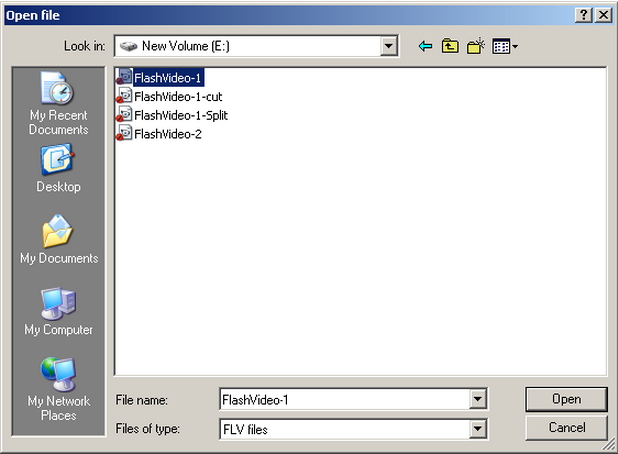Click the Help question mark button
This screenshot has width=618, height=454.
click(x=585, y=15)
